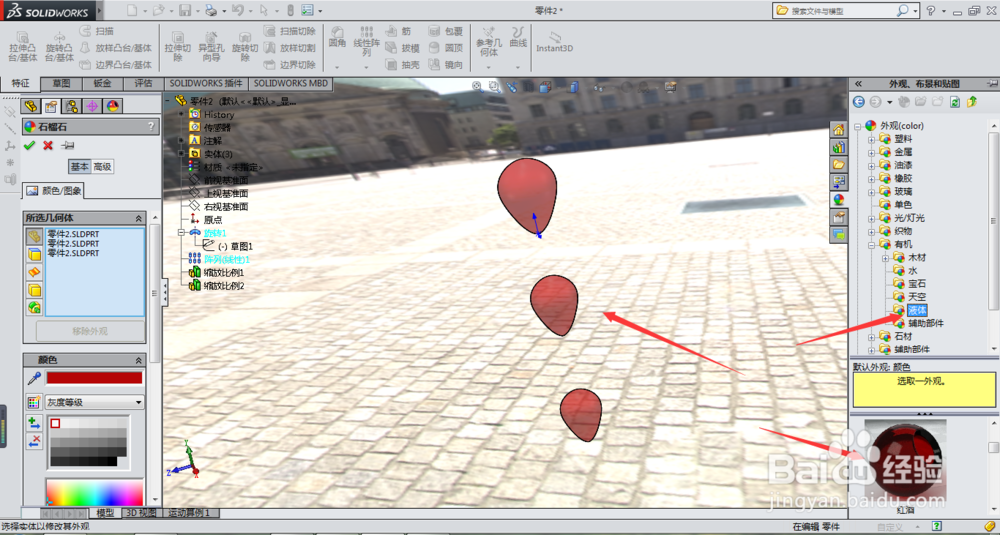Collapse the 颜色 section
This screenshot has height=535, width=1000.
point(138,360)
